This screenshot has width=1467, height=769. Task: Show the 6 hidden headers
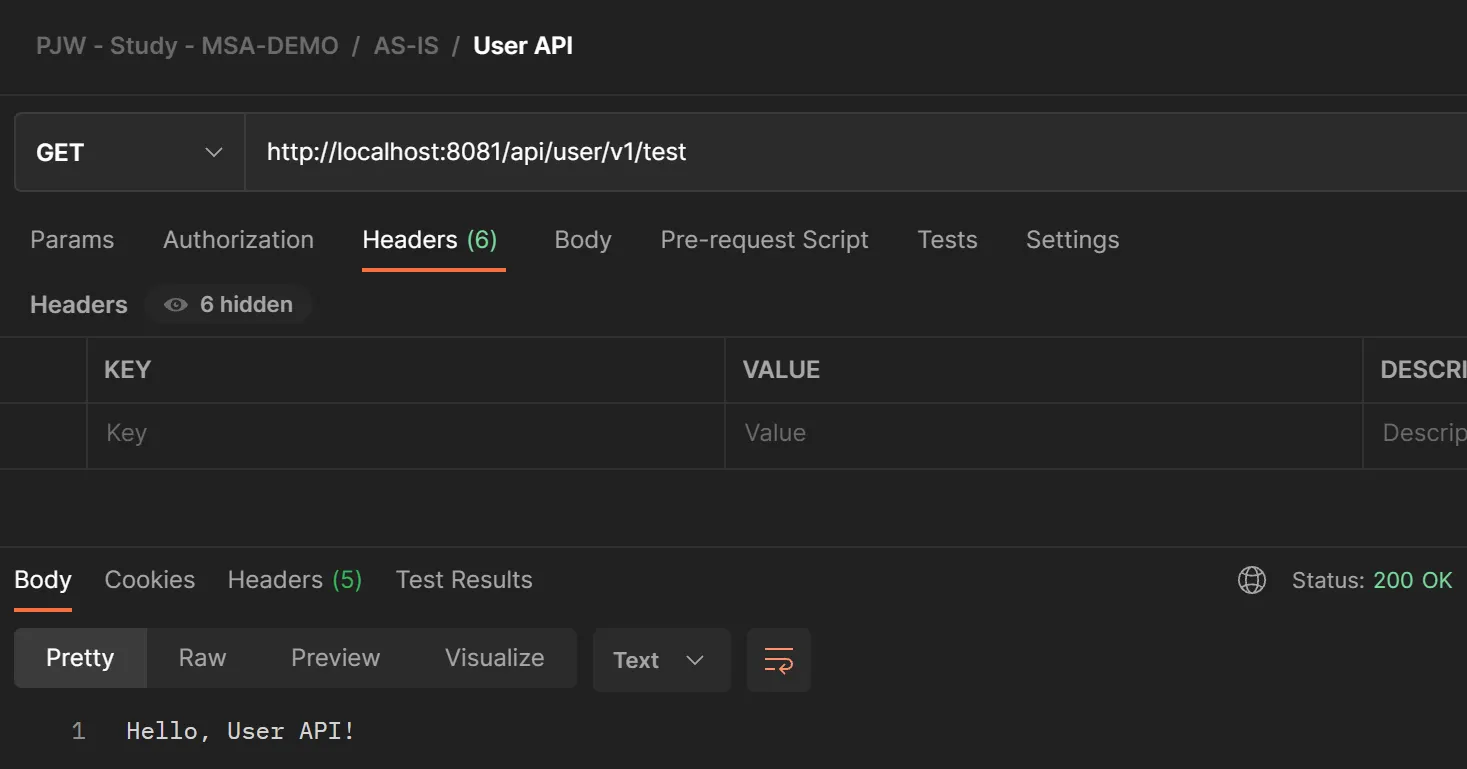(229, 305)
